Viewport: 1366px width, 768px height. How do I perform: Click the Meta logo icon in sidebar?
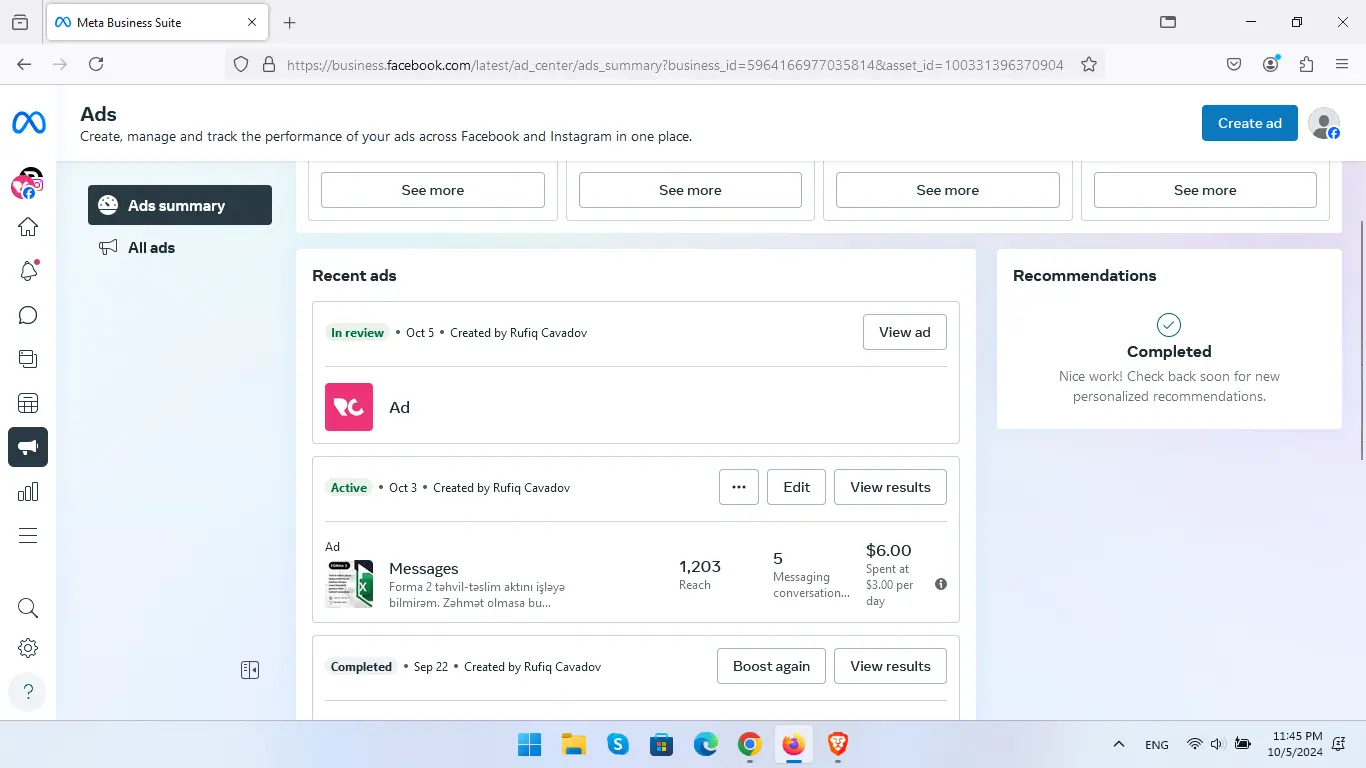tap(28, 123)
